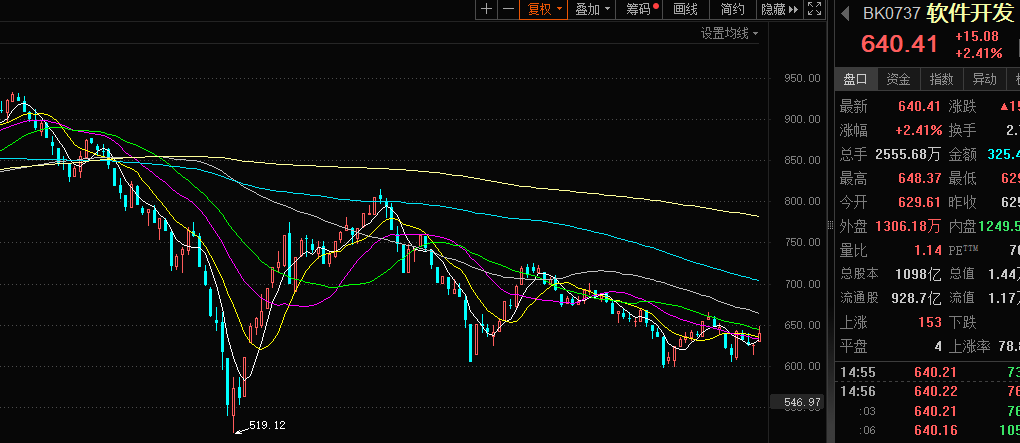1020x443 pixels.
Task: Toggle the 简约 simplified mode
Action: (732, 9)
